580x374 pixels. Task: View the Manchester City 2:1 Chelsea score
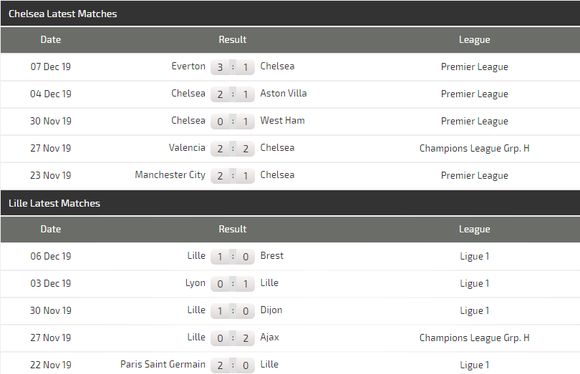(233, 176)
